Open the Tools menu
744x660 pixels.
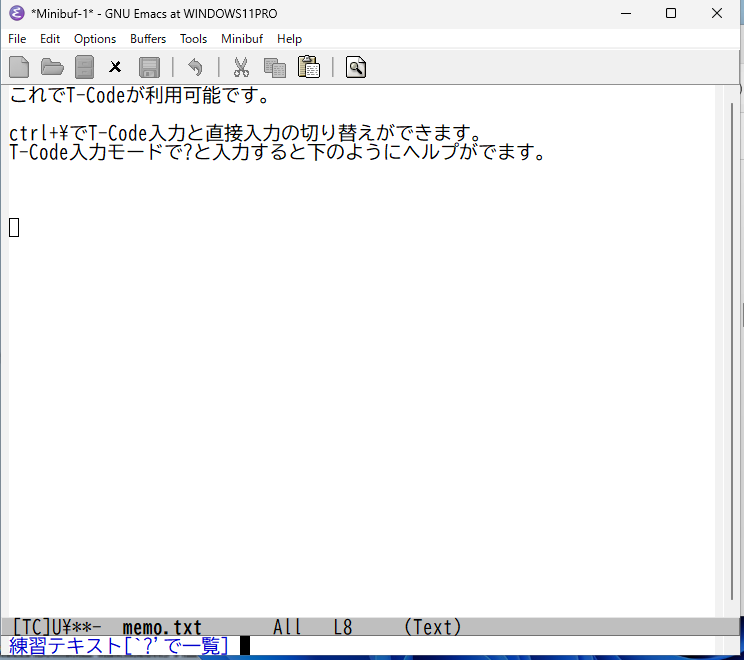pyautogui.click(x=193, y=39)
